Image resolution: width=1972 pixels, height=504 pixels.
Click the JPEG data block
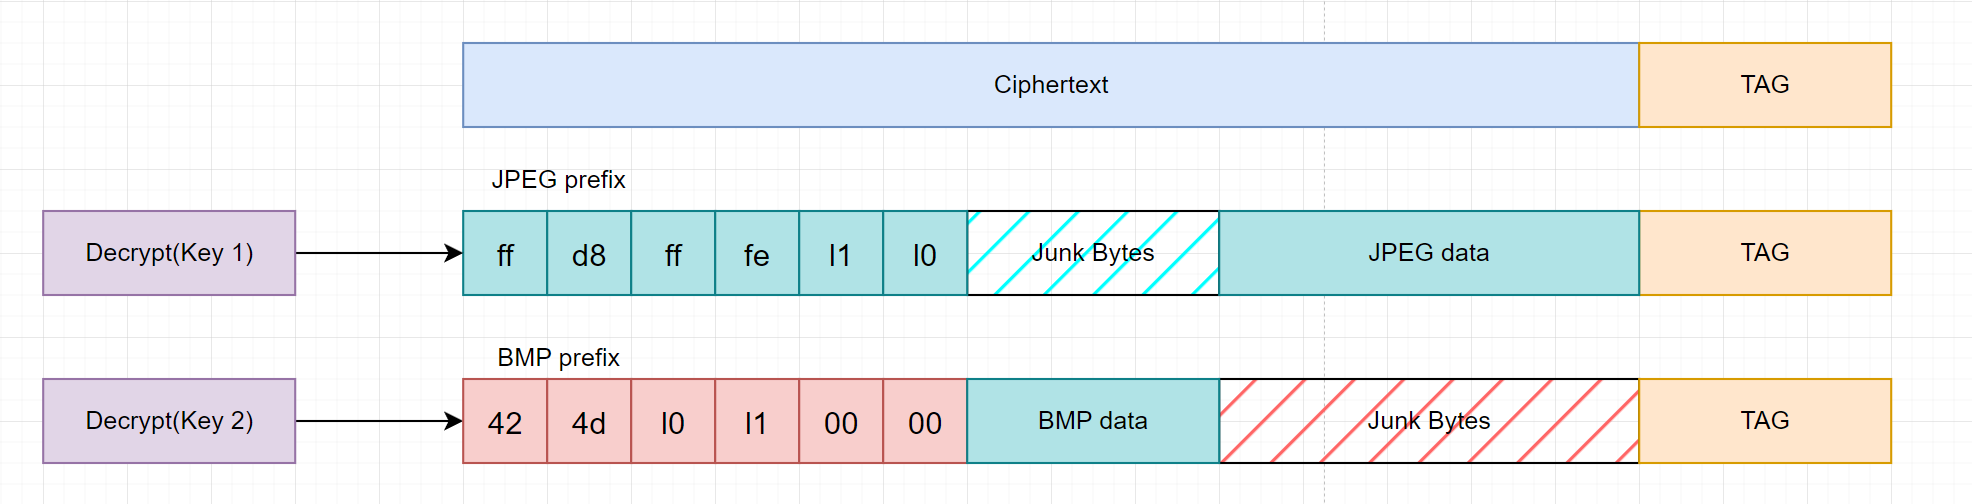click(1428, 253)
